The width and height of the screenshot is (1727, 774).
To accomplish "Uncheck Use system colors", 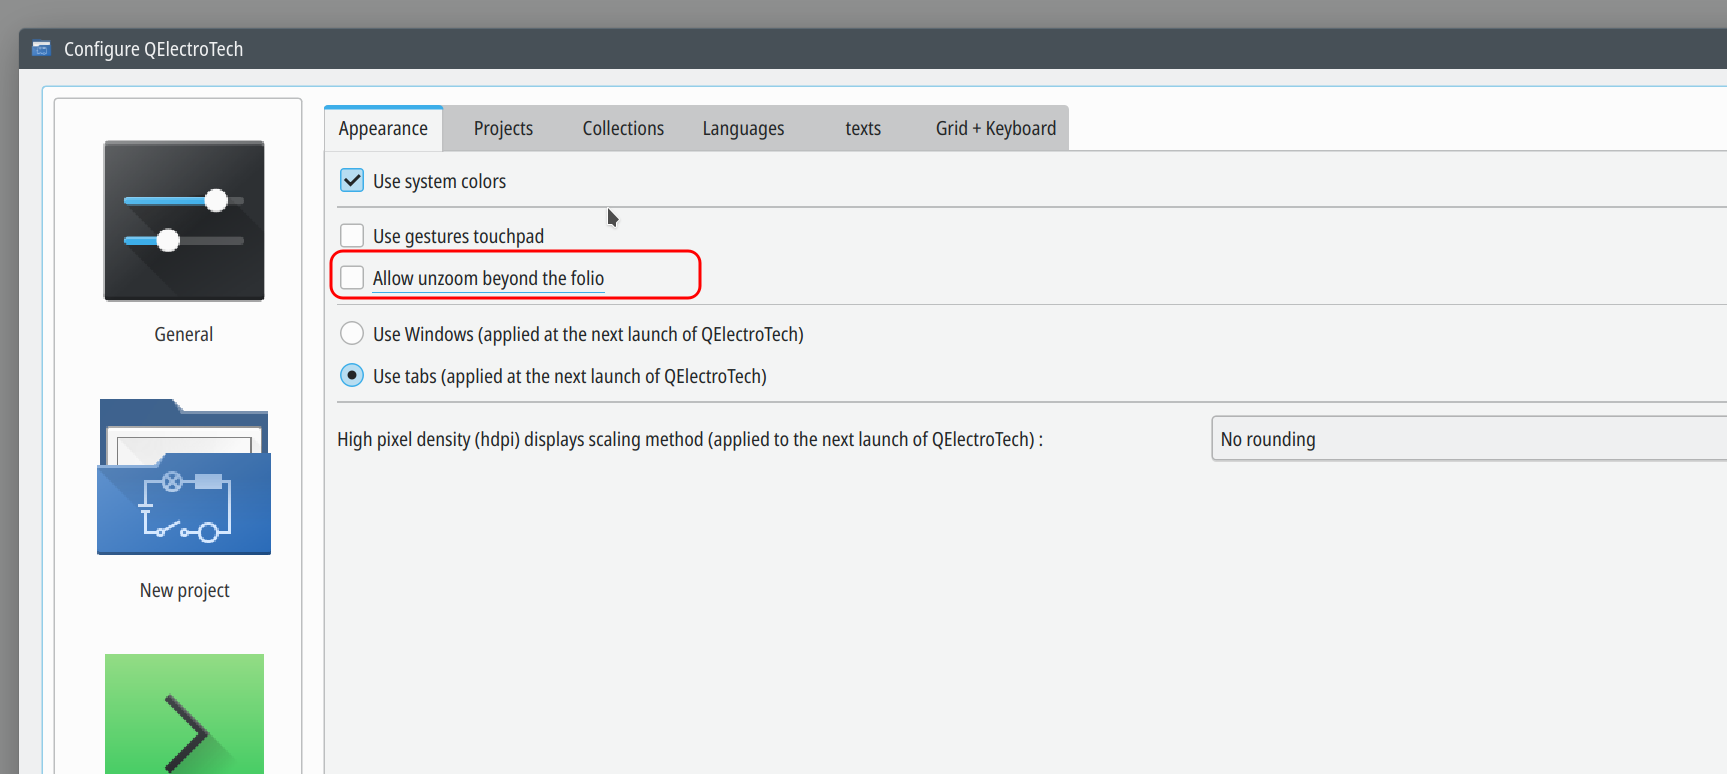I will click(352, 181).
